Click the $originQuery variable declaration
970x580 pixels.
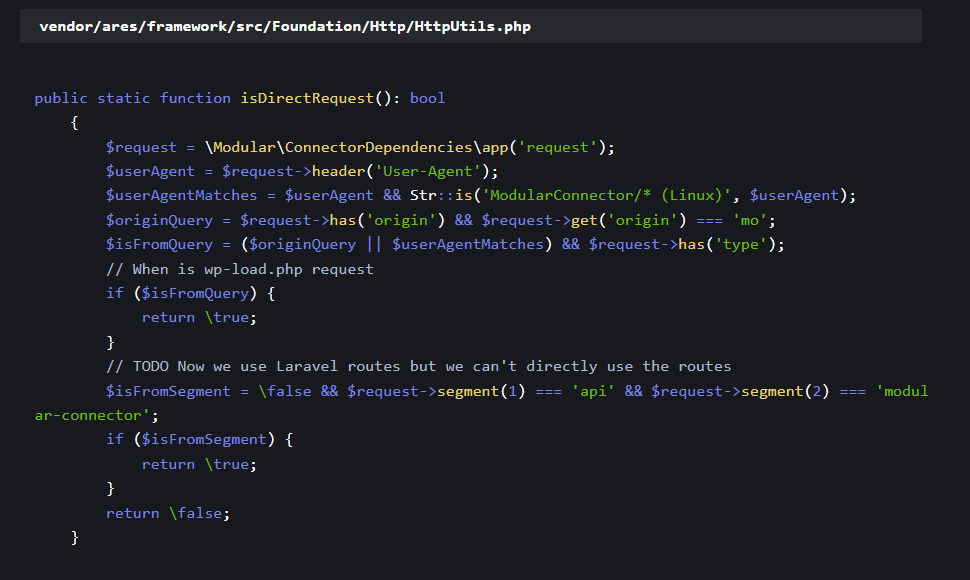[159, 220]
